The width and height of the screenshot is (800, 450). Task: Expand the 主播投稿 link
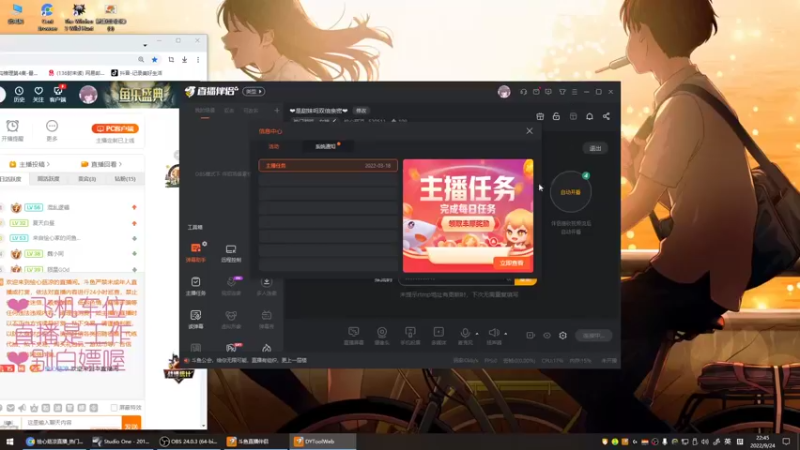[x=30, y=164]
